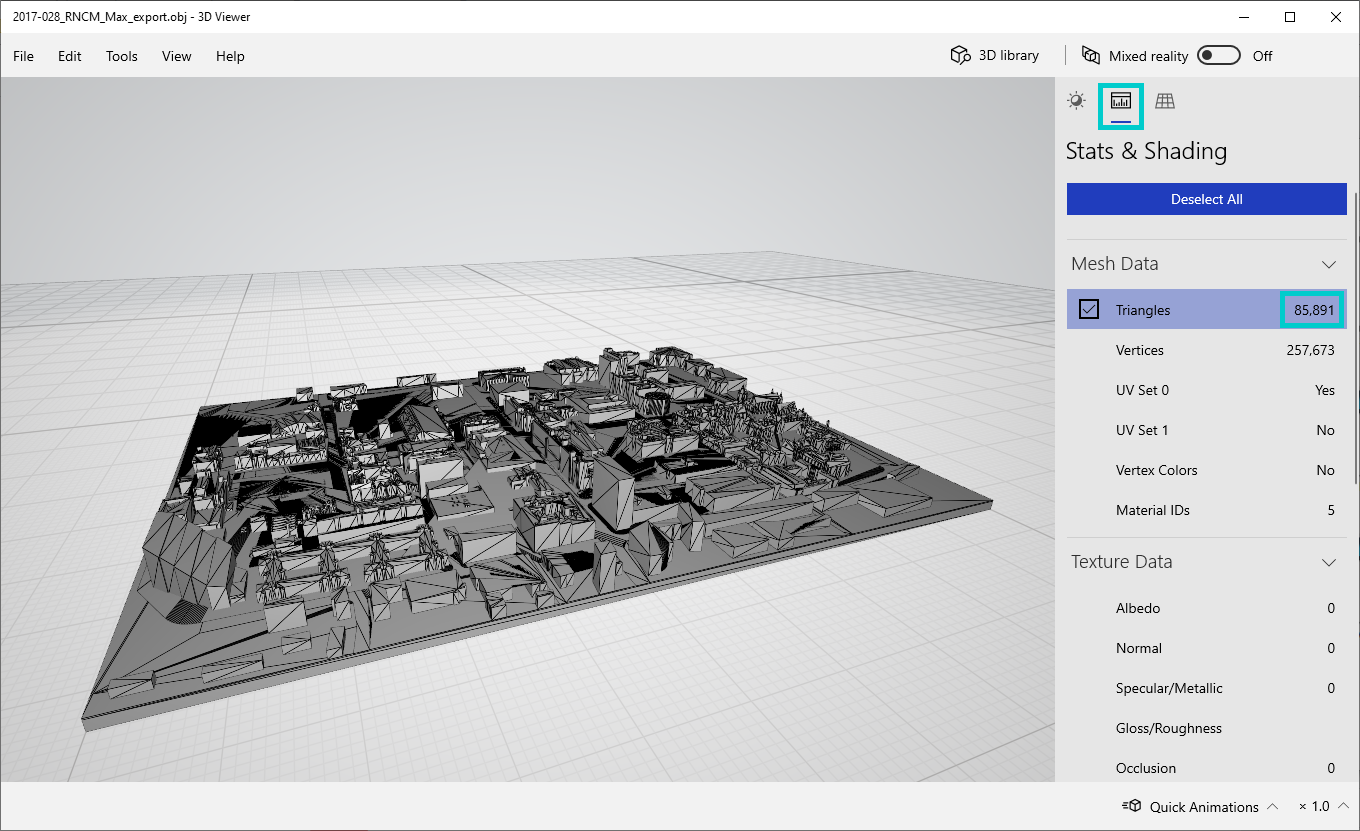The image size is (1360, 831).
Task: Select the Vertices row in Mesh Data
Action: (x=1206, y=350)
